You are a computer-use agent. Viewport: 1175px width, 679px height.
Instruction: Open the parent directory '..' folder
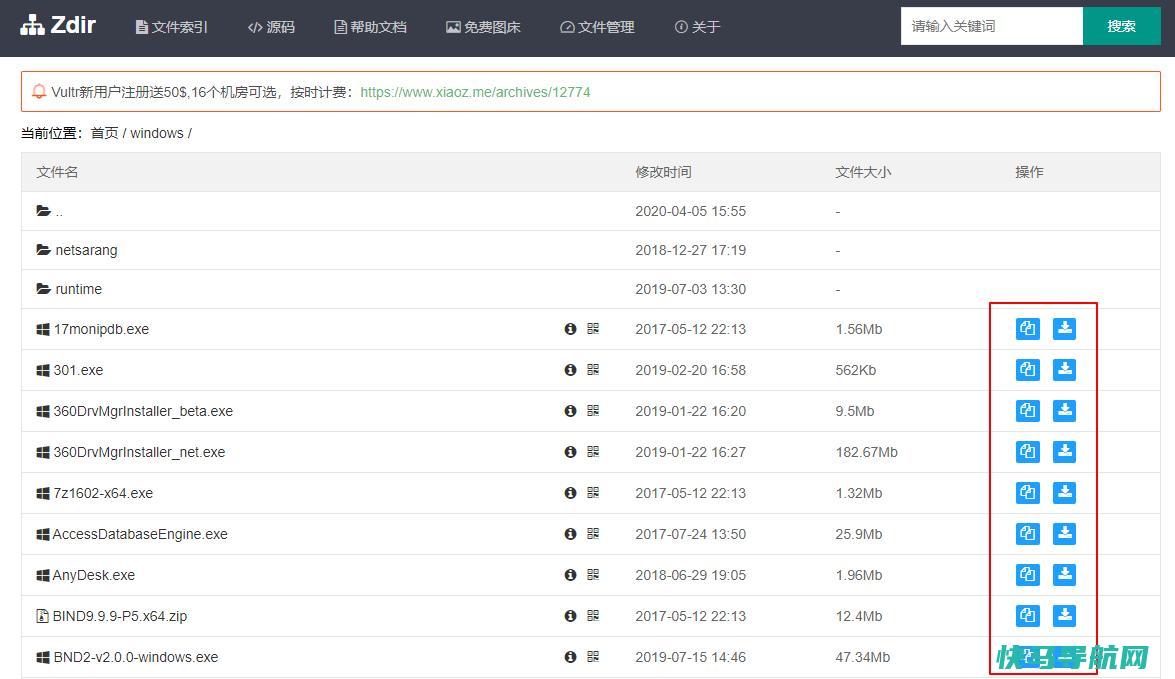click(49, 211)
